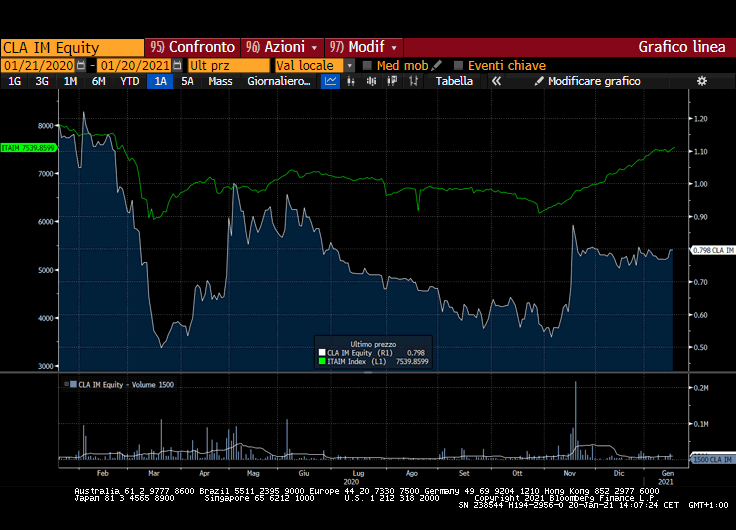Click the double left chevron icon

(496, 81)
